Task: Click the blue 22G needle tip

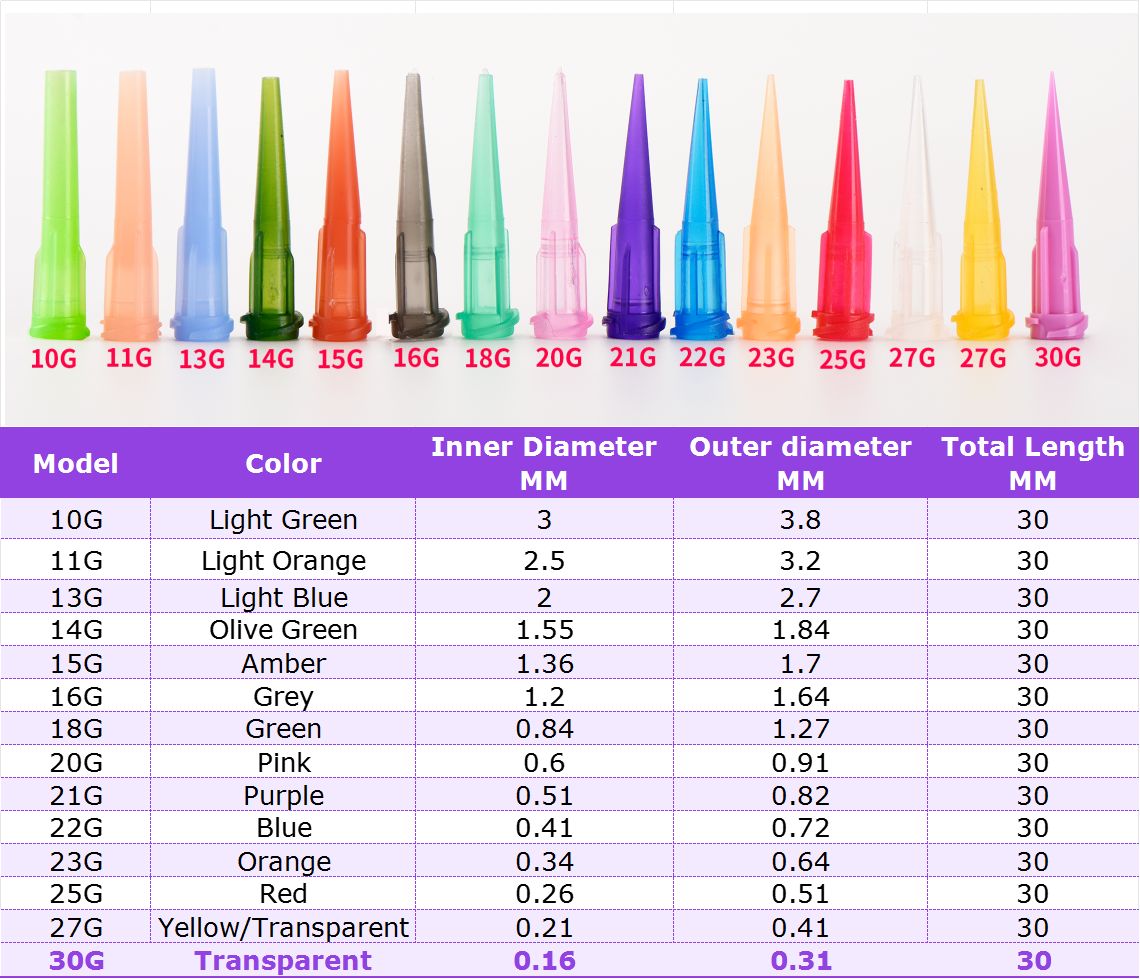Action: (x=701, y=215)
